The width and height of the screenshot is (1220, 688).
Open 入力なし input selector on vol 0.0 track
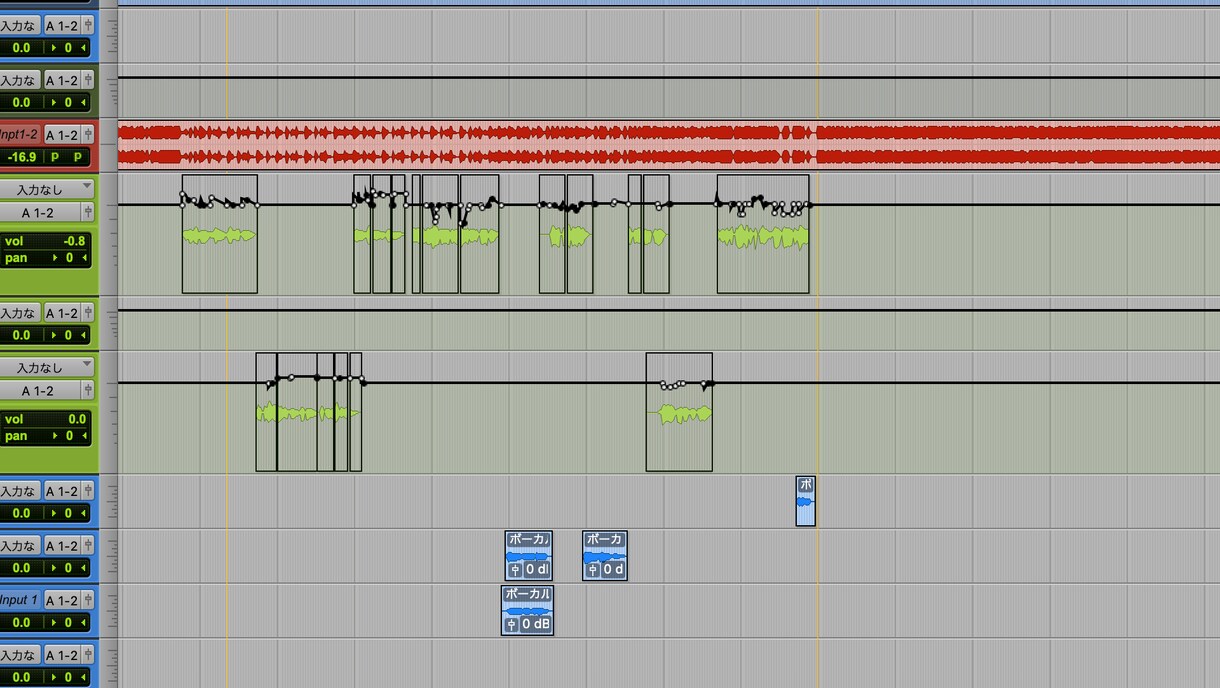(47, 367)
